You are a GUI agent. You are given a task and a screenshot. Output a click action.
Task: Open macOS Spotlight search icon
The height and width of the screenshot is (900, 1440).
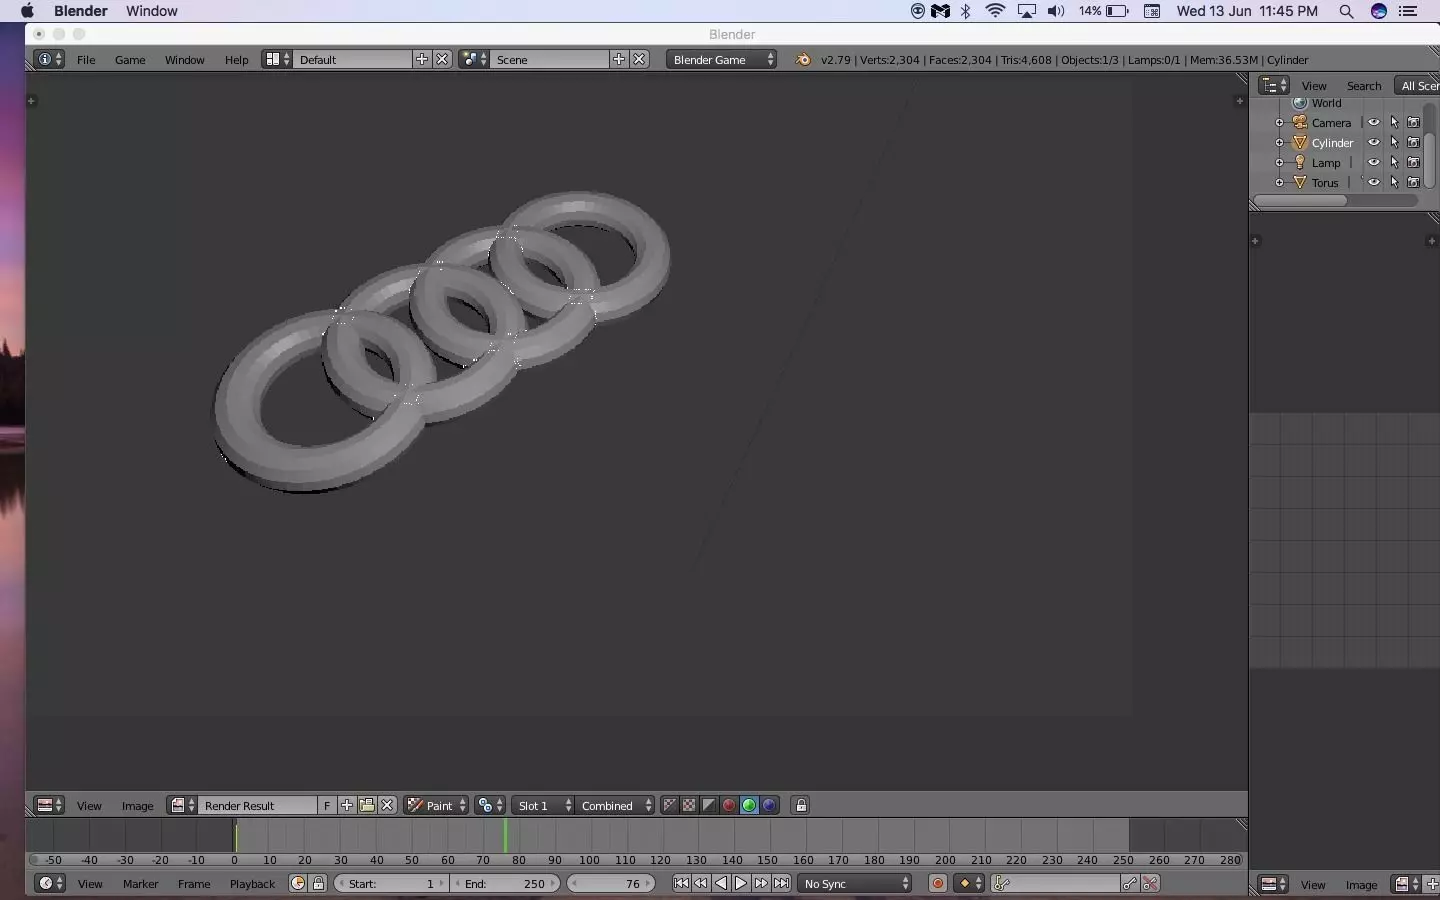pyautogui.click(x=1346, y=11)
